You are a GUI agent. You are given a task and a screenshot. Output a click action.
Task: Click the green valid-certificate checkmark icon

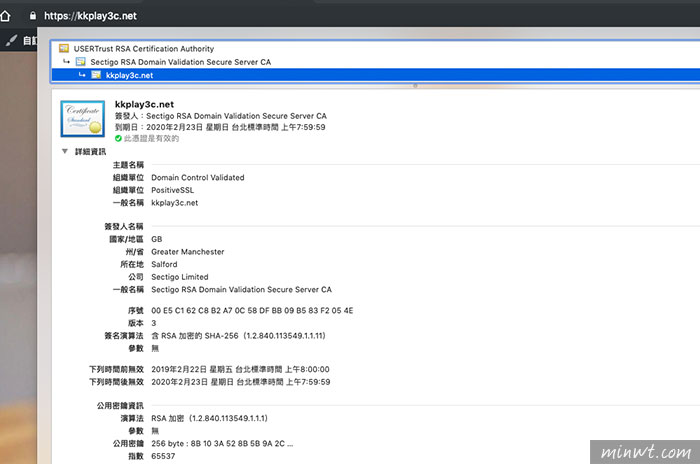118,138
